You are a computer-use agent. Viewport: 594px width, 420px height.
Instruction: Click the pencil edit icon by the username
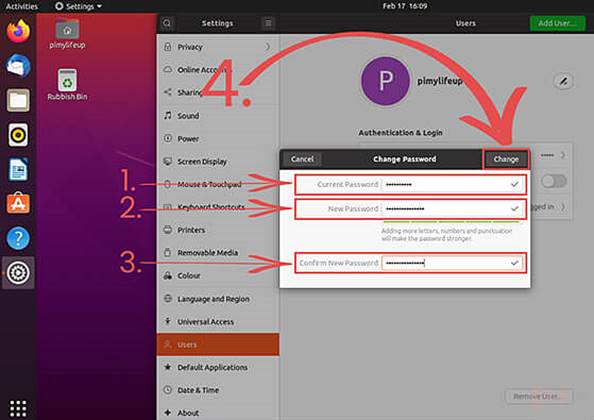coord(563,81)
